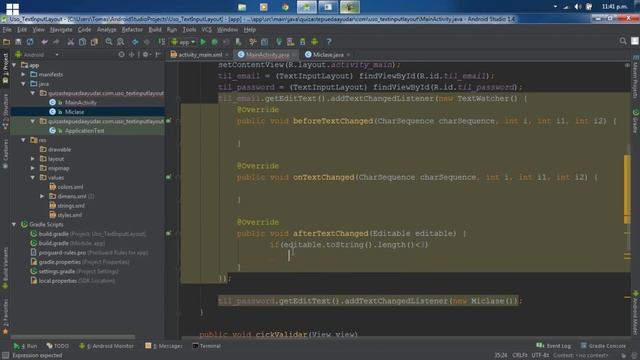Click the Attach Debugger to Process icon
The height and width of the screenshot is (360, 640).
tap(238, 42)
